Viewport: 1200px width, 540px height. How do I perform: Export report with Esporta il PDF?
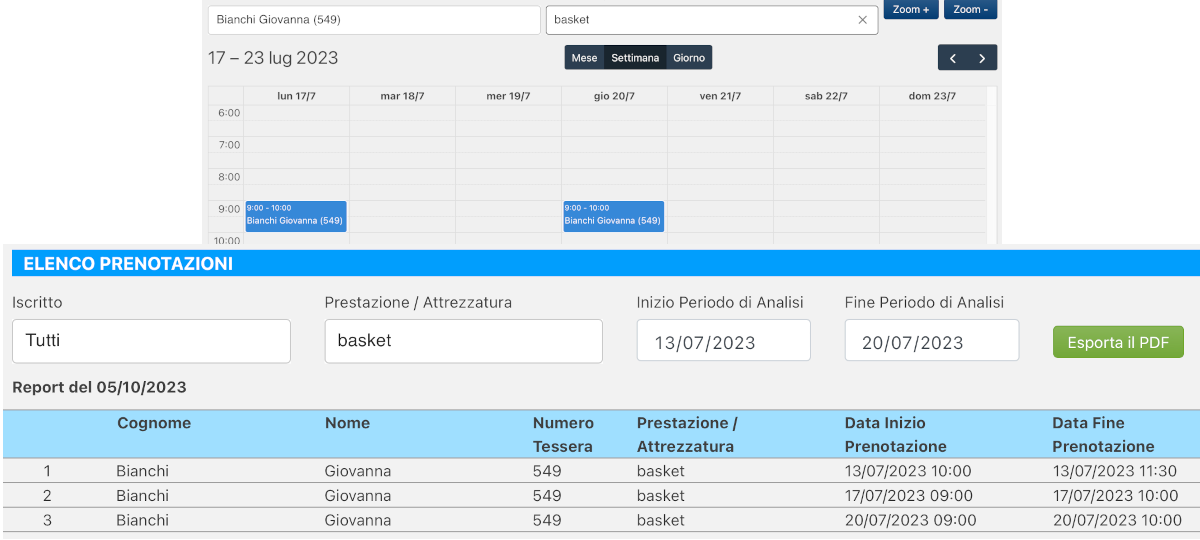click(x=1117, y=342)
